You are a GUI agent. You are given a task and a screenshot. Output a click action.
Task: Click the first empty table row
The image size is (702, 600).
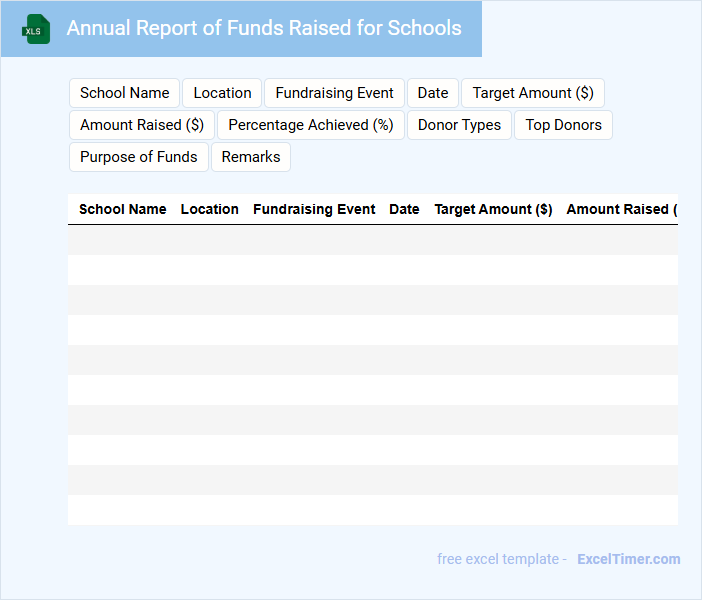(372, 240)
